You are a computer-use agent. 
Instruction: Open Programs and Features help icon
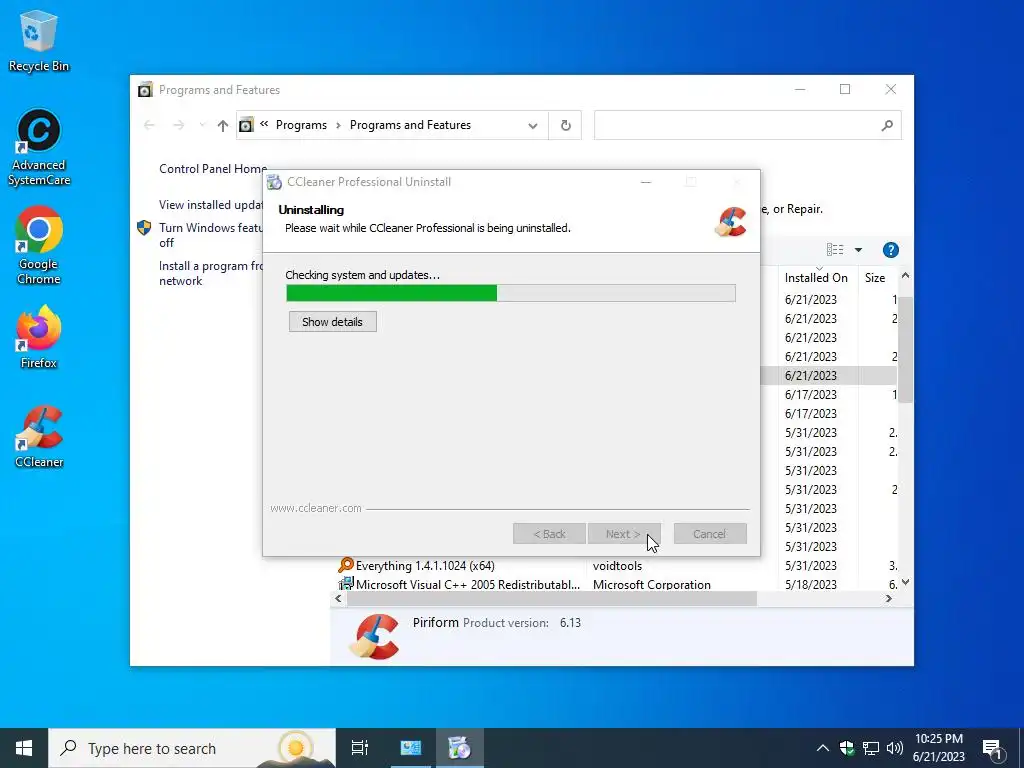[891, 249]
